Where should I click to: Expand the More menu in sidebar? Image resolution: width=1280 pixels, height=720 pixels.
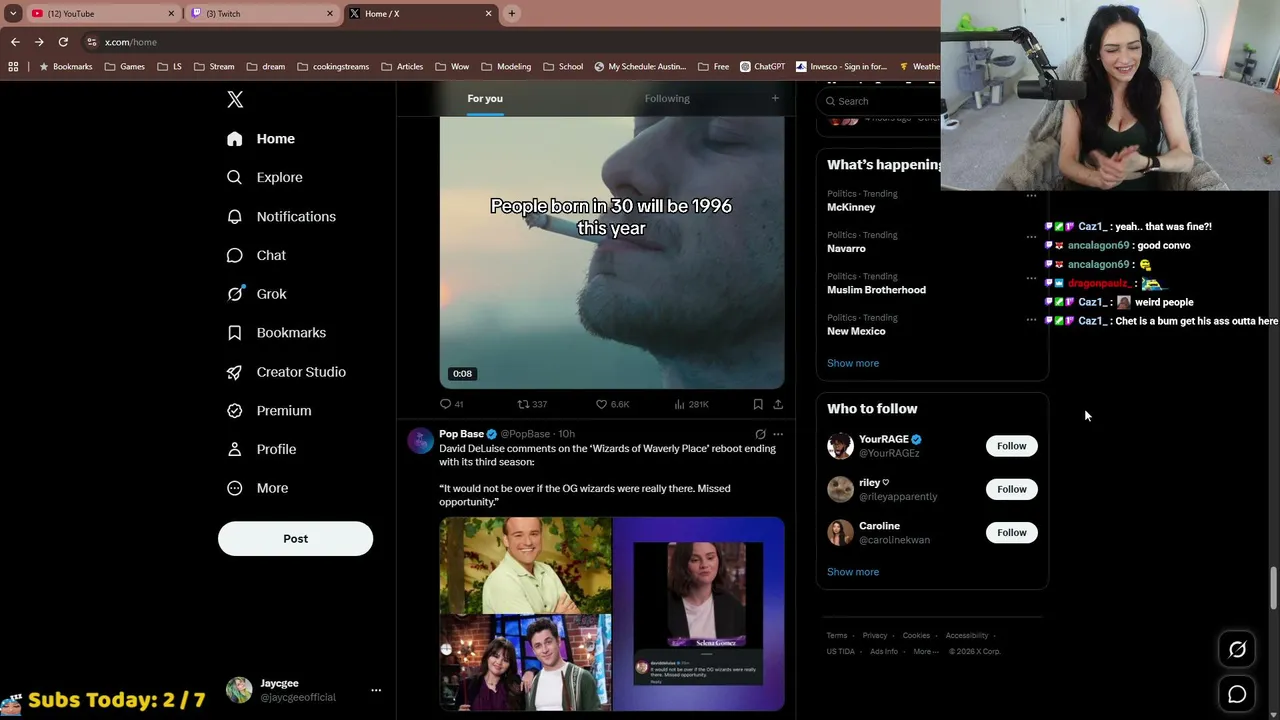click(258, 488)
